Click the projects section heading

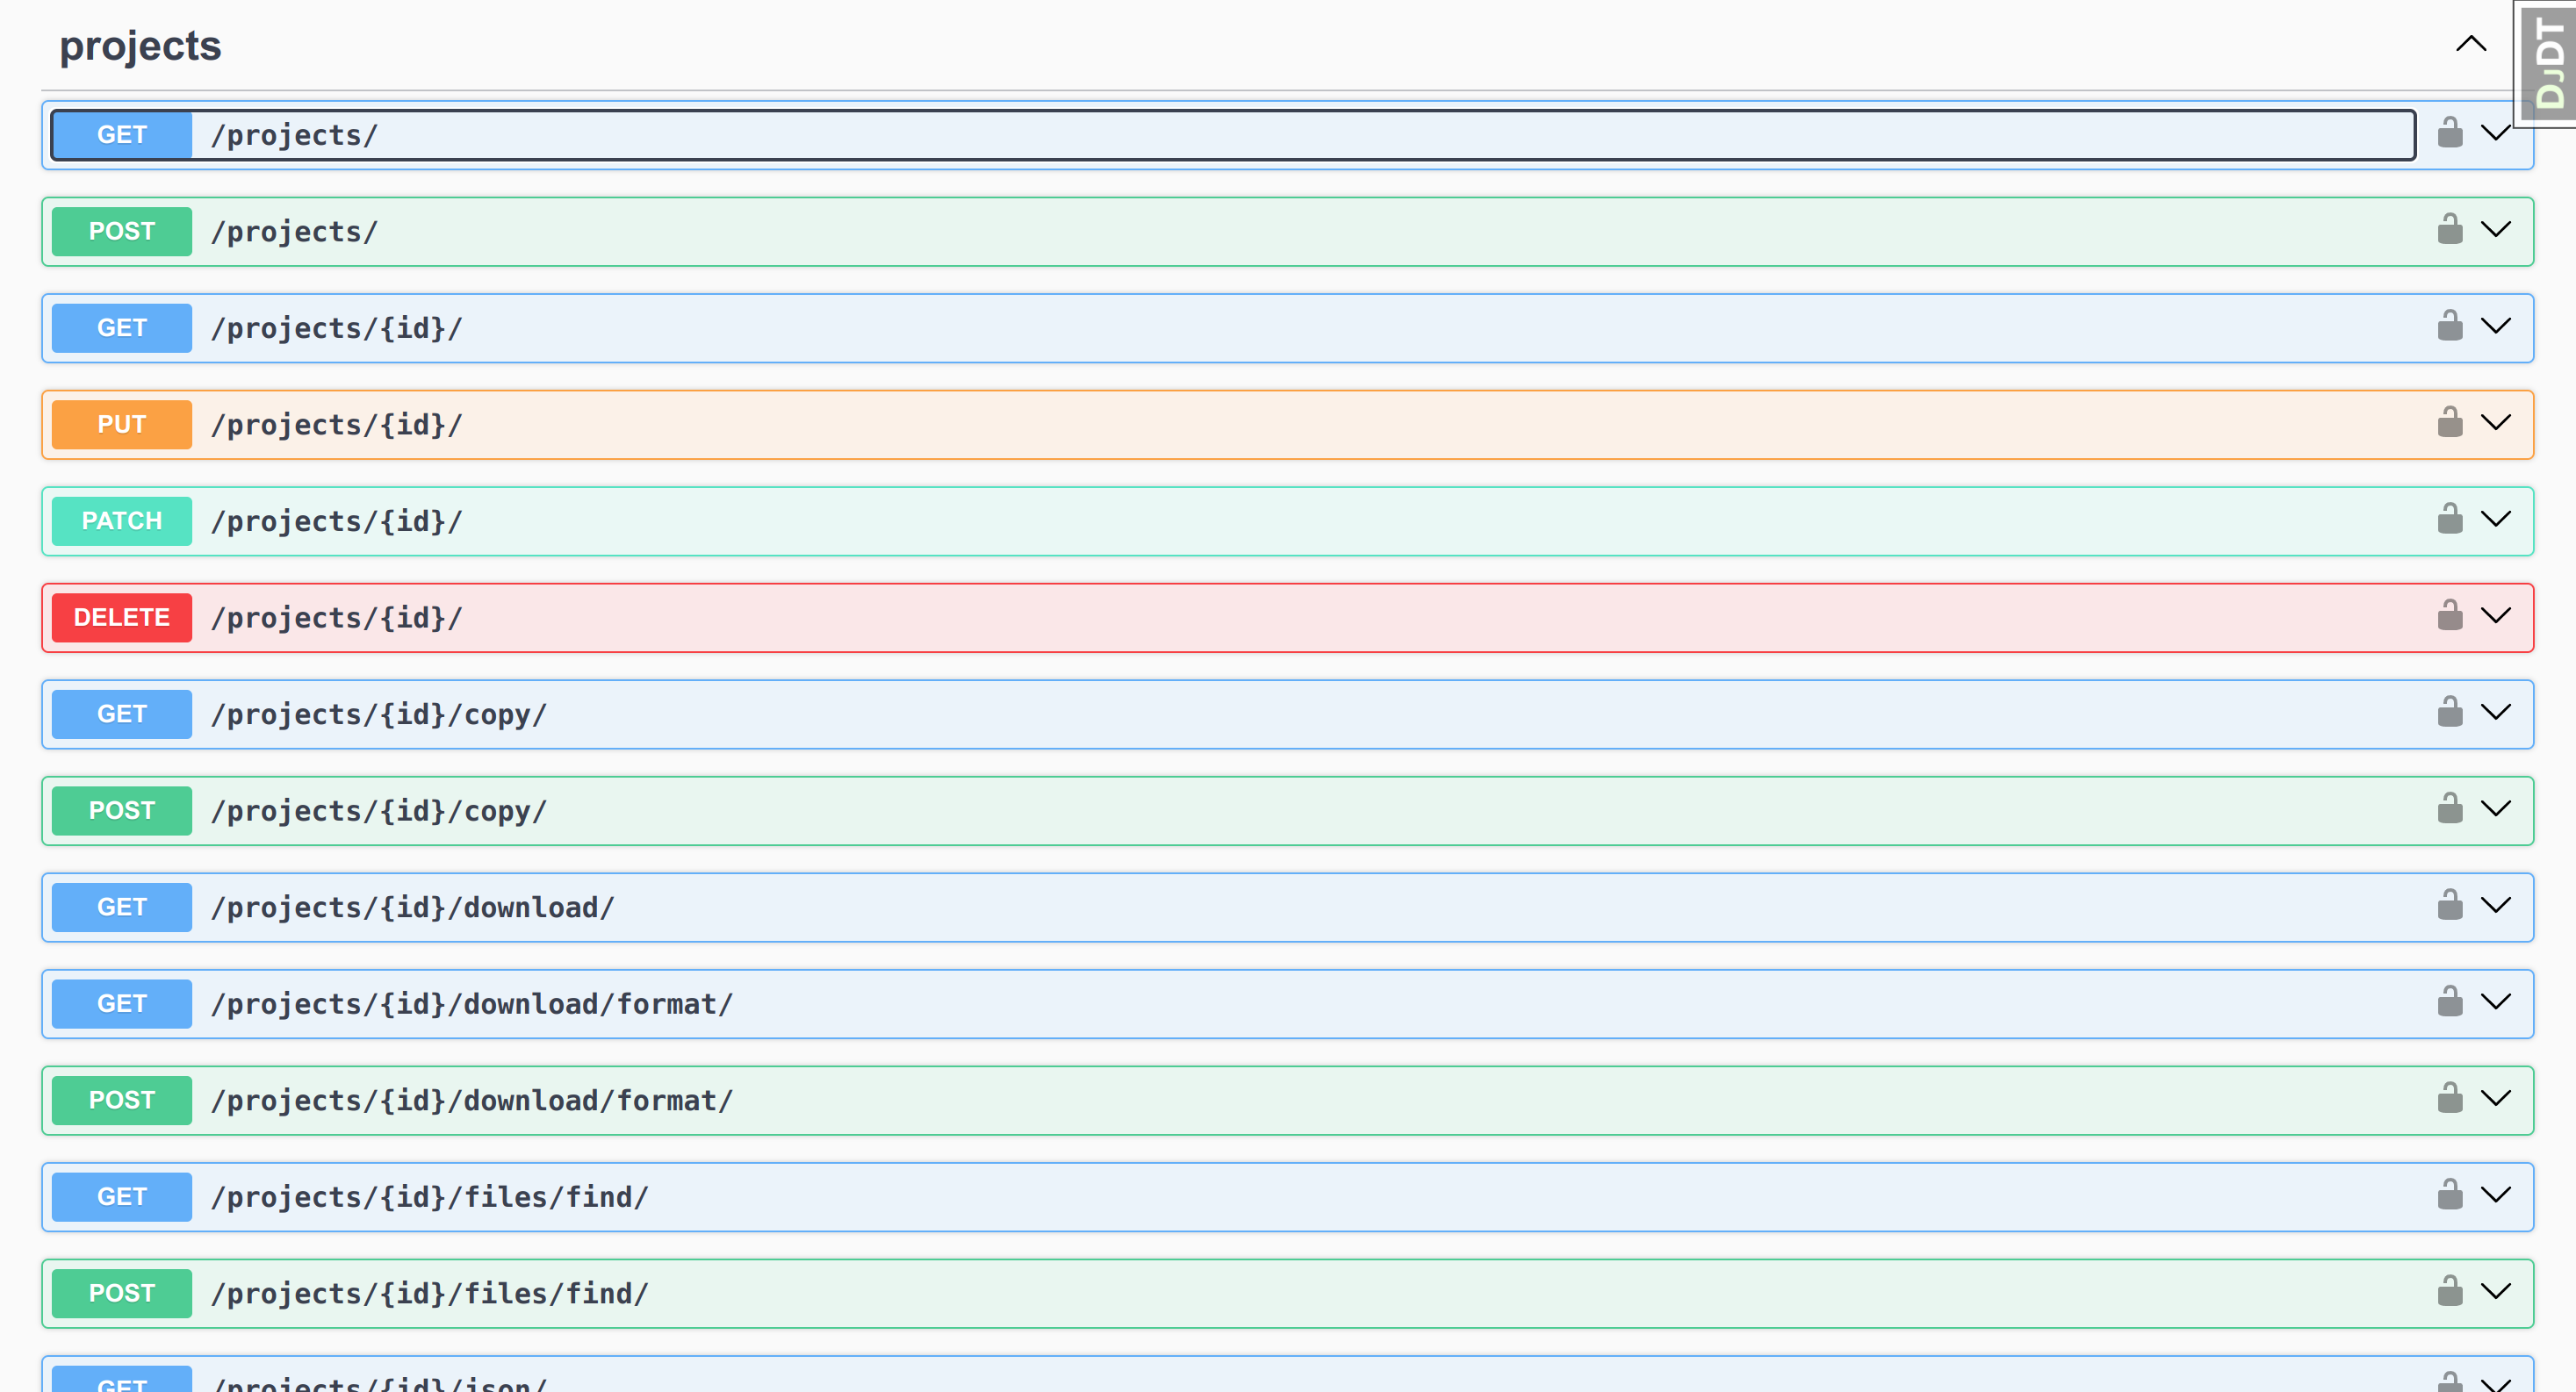coord(140,46)
